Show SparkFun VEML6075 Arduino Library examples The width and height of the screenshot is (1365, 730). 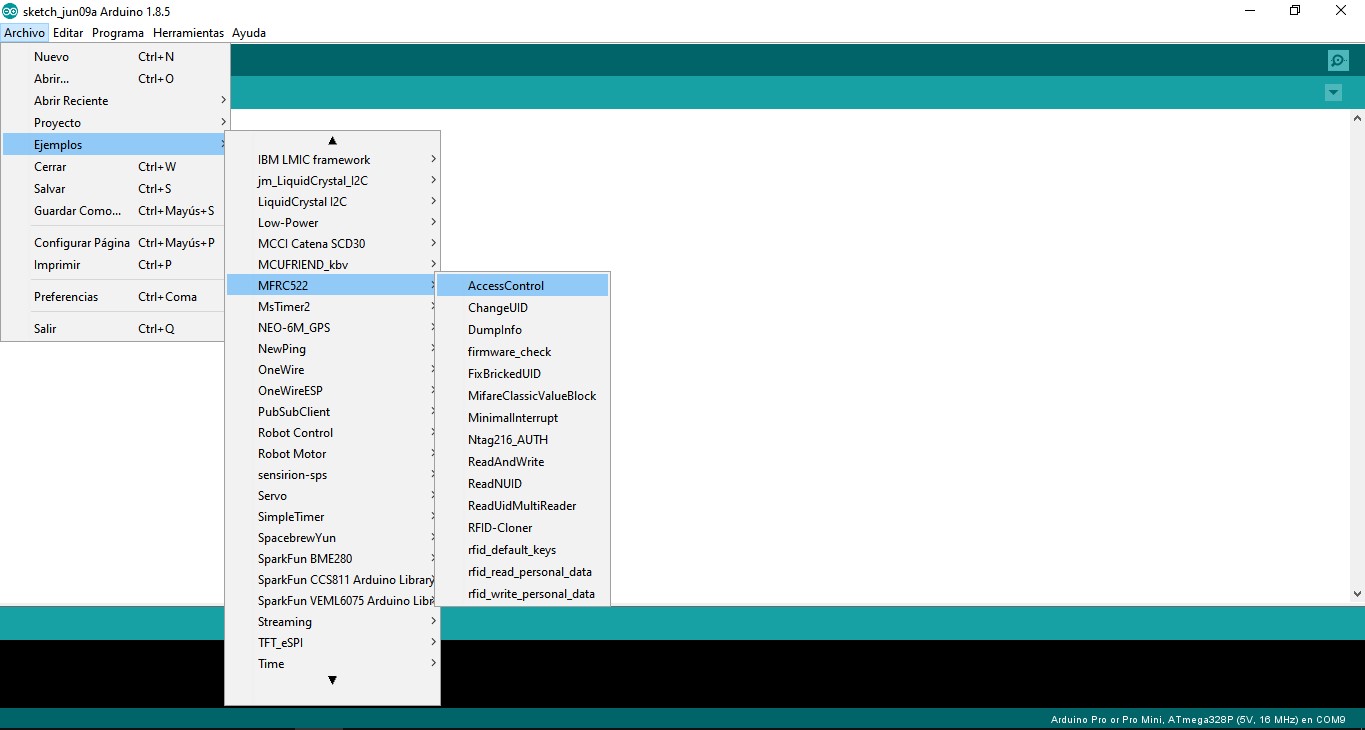[332, 601]
